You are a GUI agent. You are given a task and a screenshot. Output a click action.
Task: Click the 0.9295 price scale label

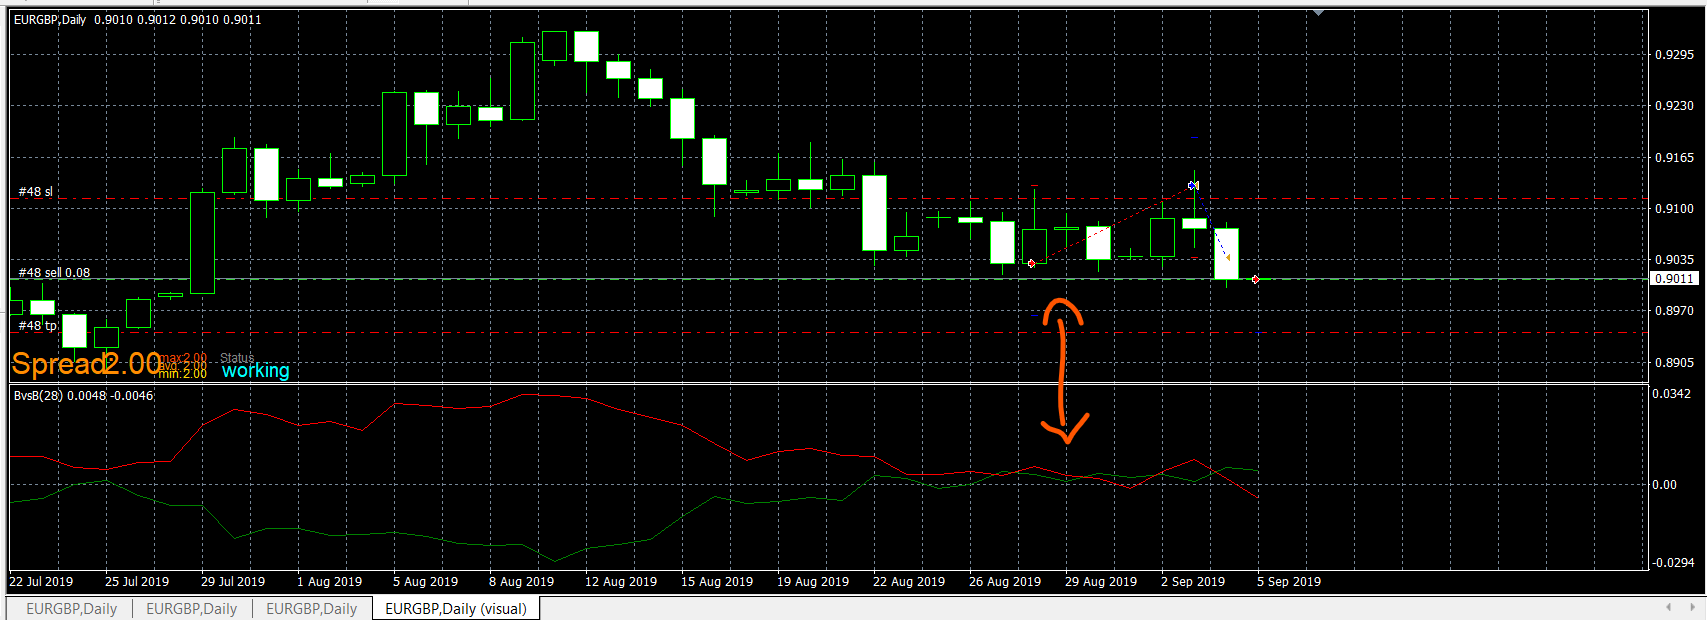pos(1674,55)
